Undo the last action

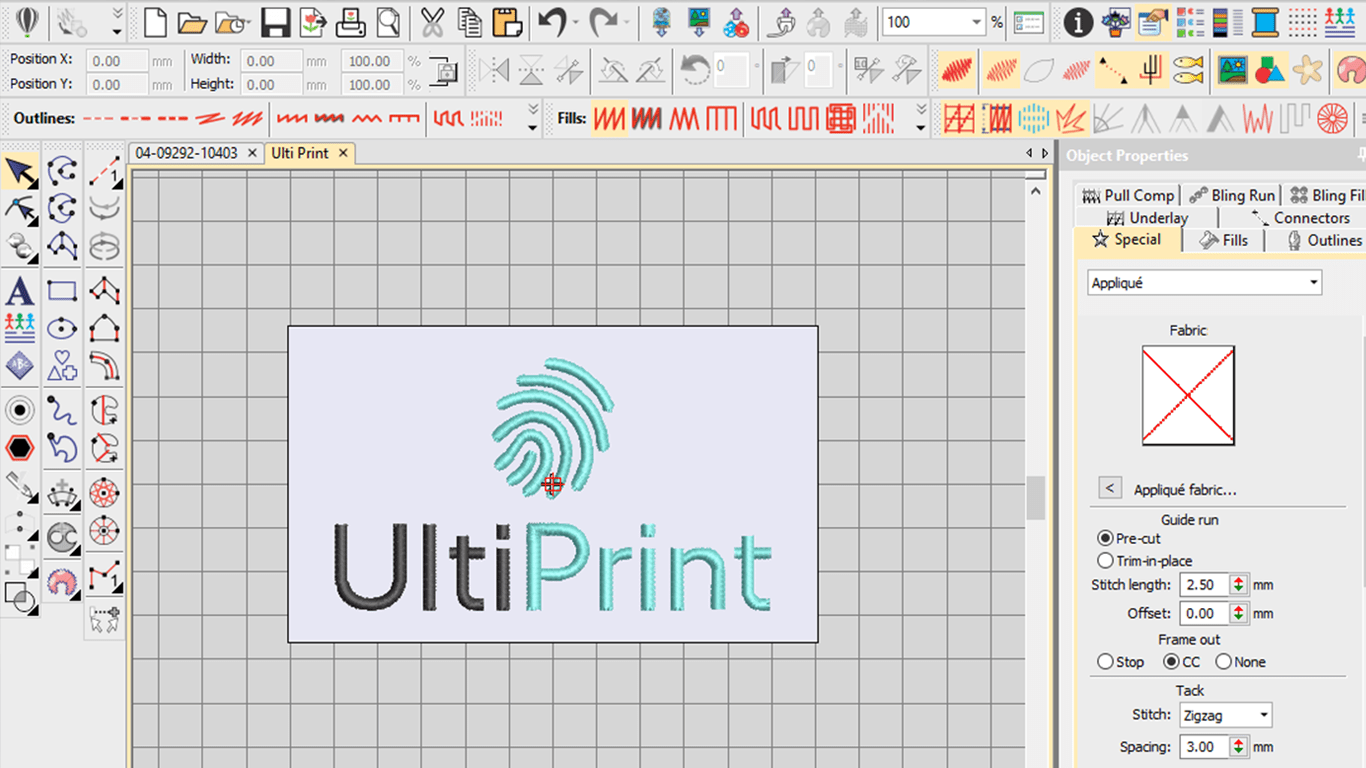click(552, 22)
